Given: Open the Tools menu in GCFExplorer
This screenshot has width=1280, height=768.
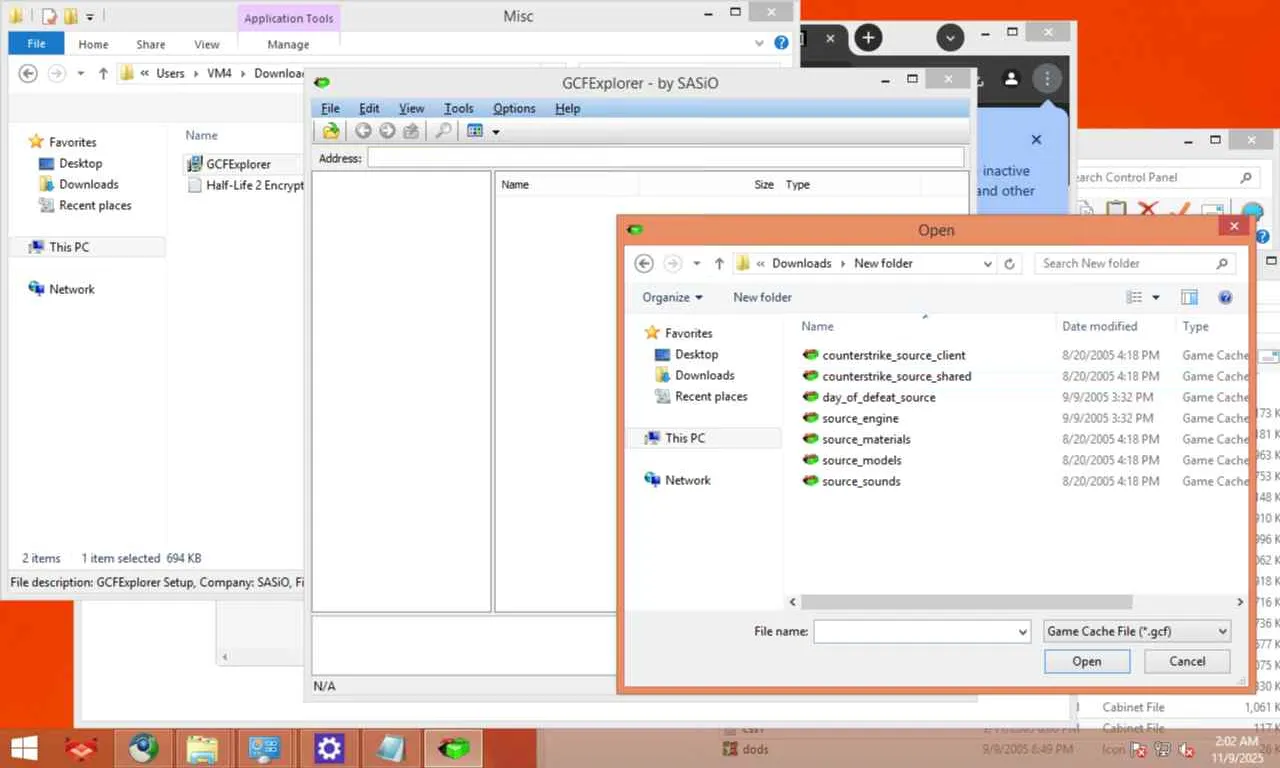Looking at the screenshot, I should [459, 108].
